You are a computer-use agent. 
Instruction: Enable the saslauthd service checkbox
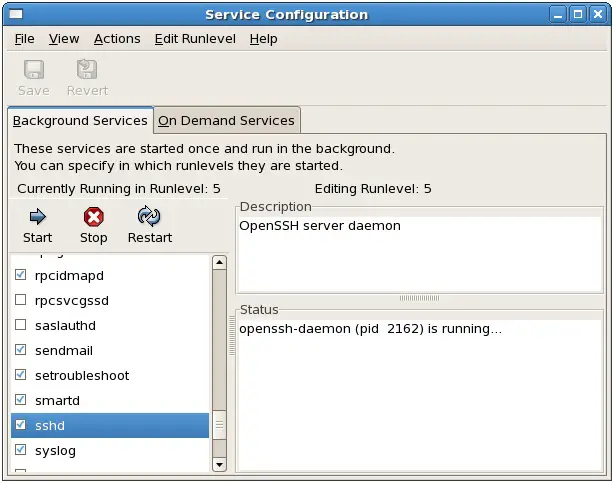(x=21, y=325)
